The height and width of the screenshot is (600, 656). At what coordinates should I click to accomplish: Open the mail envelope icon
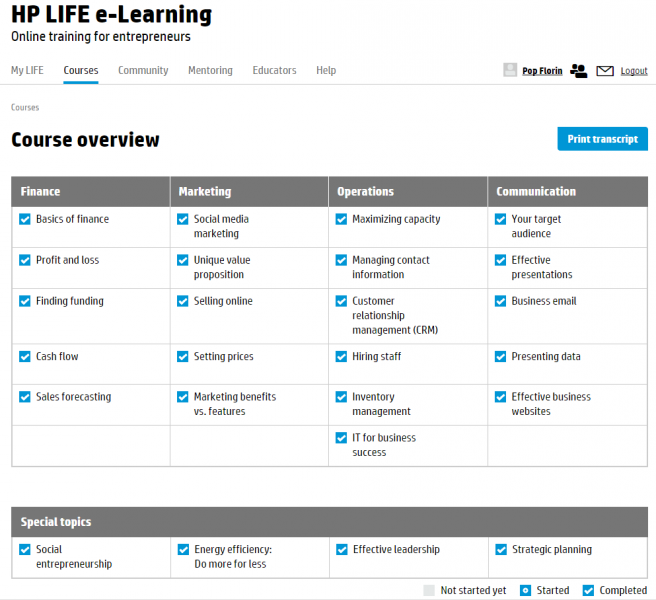pyautogui.click(x=605, y=71)
